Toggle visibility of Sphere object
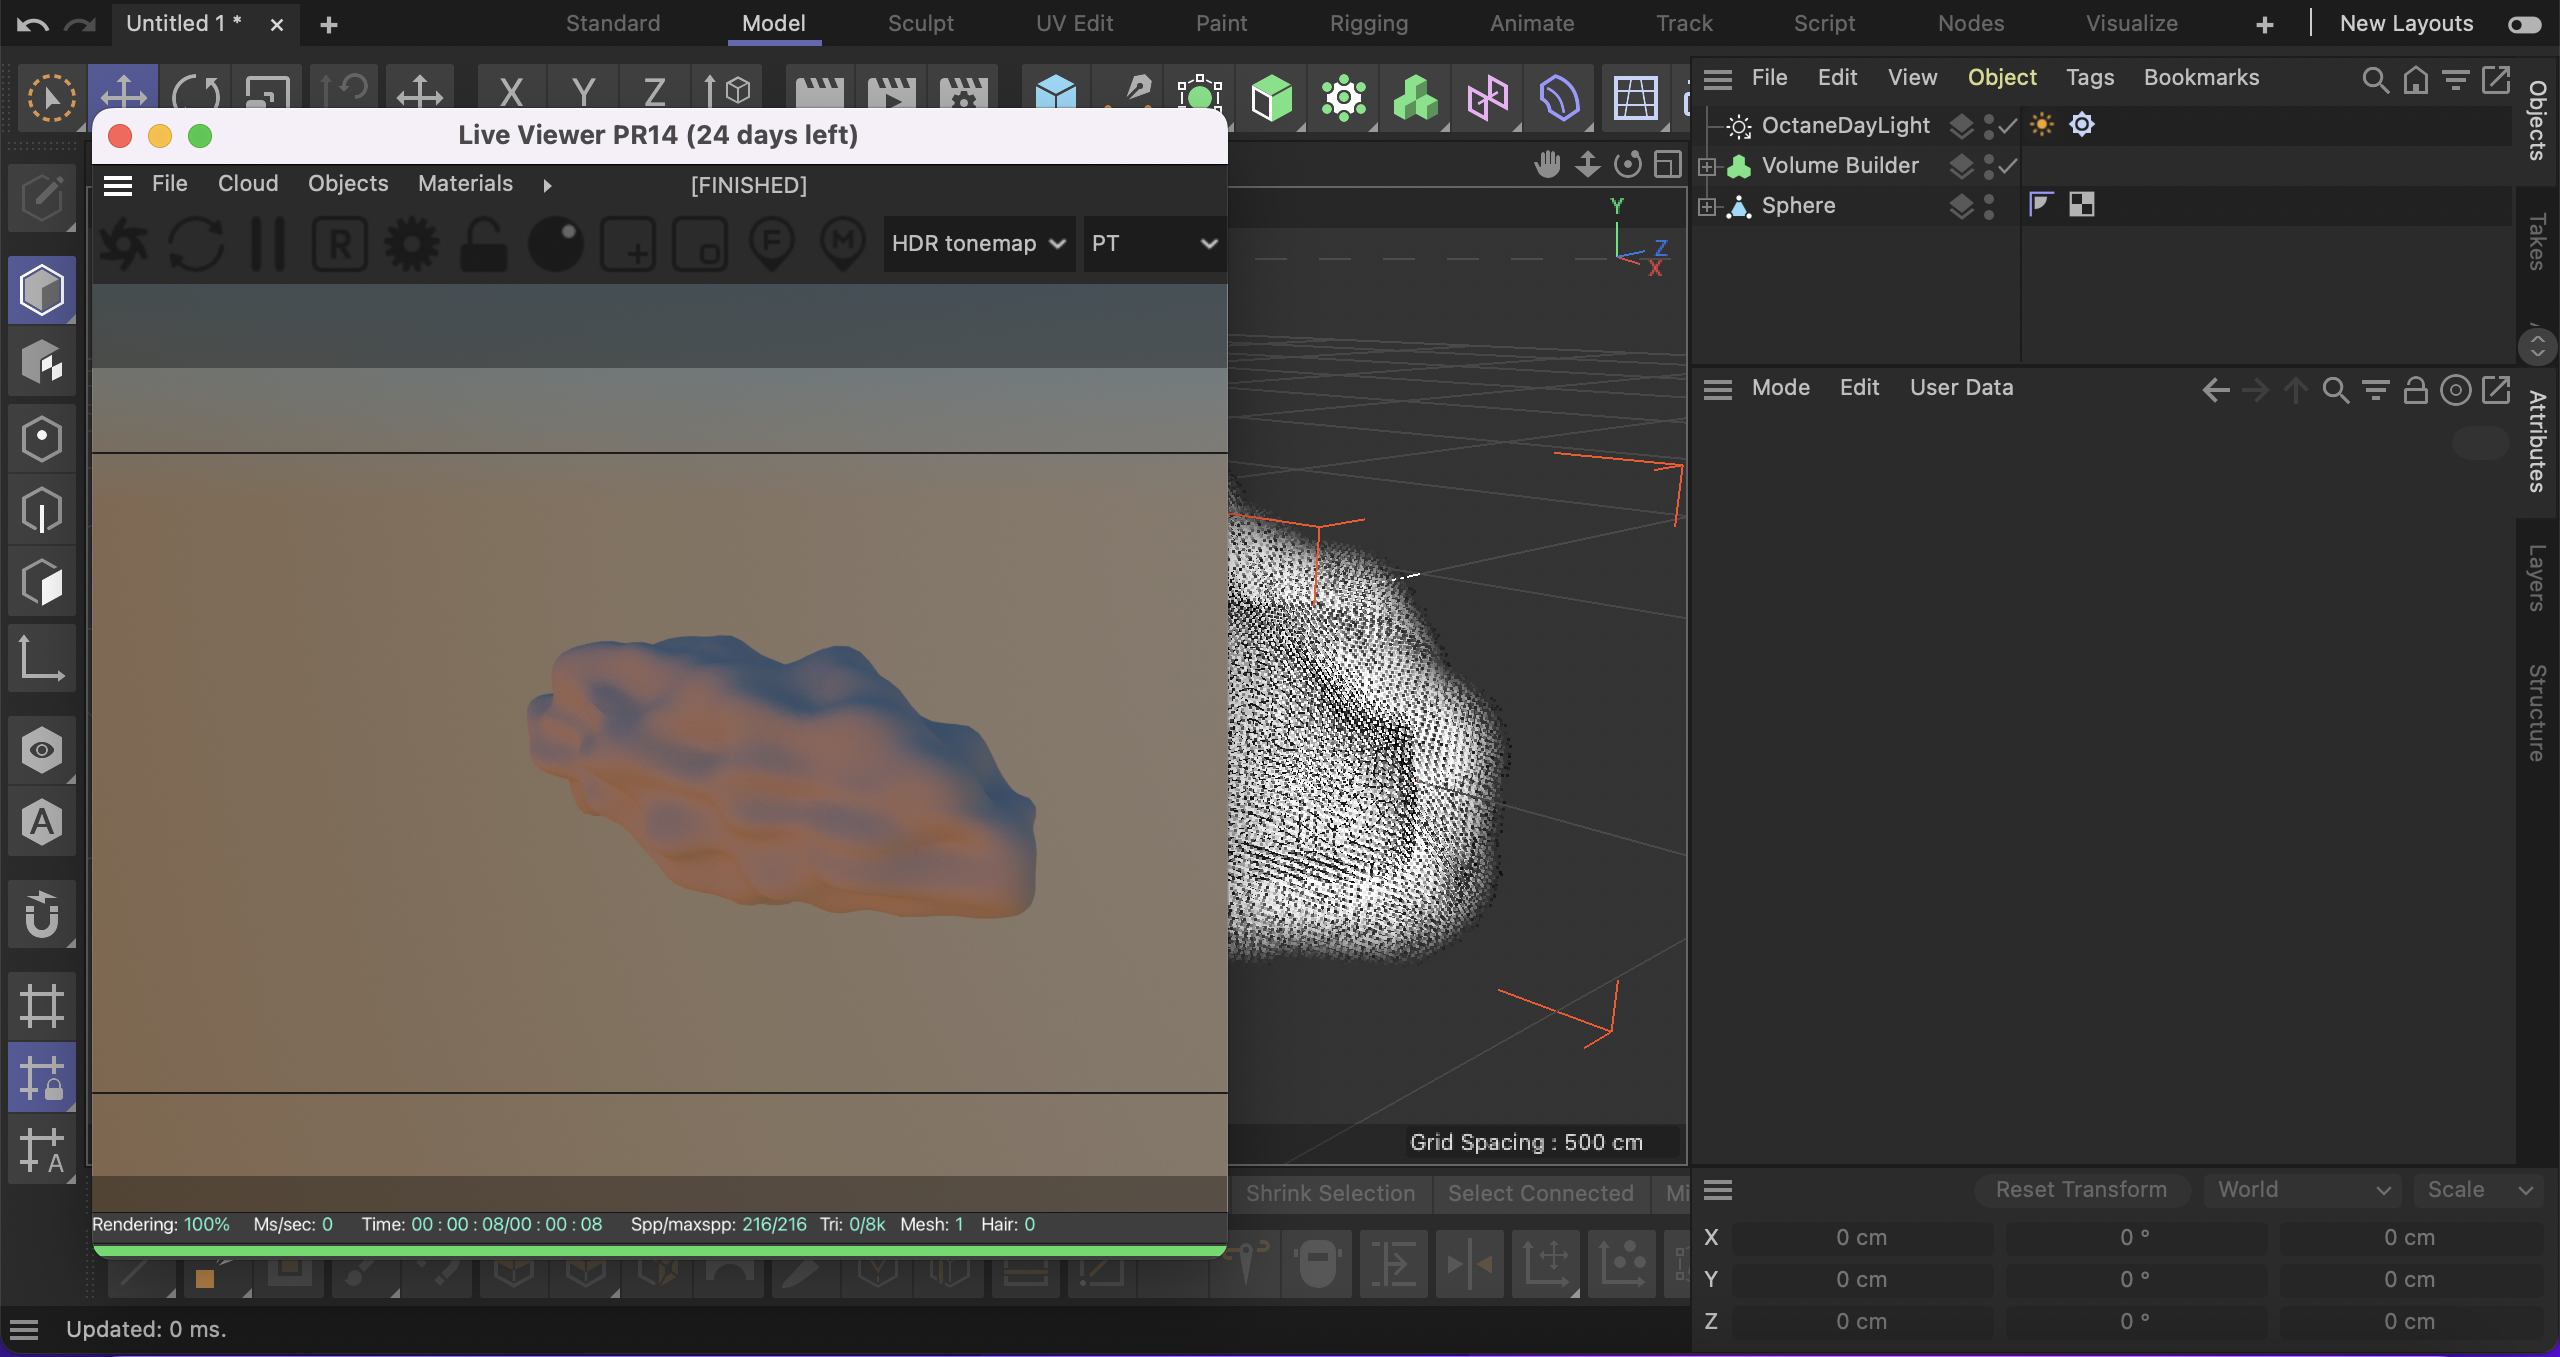The height and width of the screenshot is (1357, 2560). tap(1989, 200)
